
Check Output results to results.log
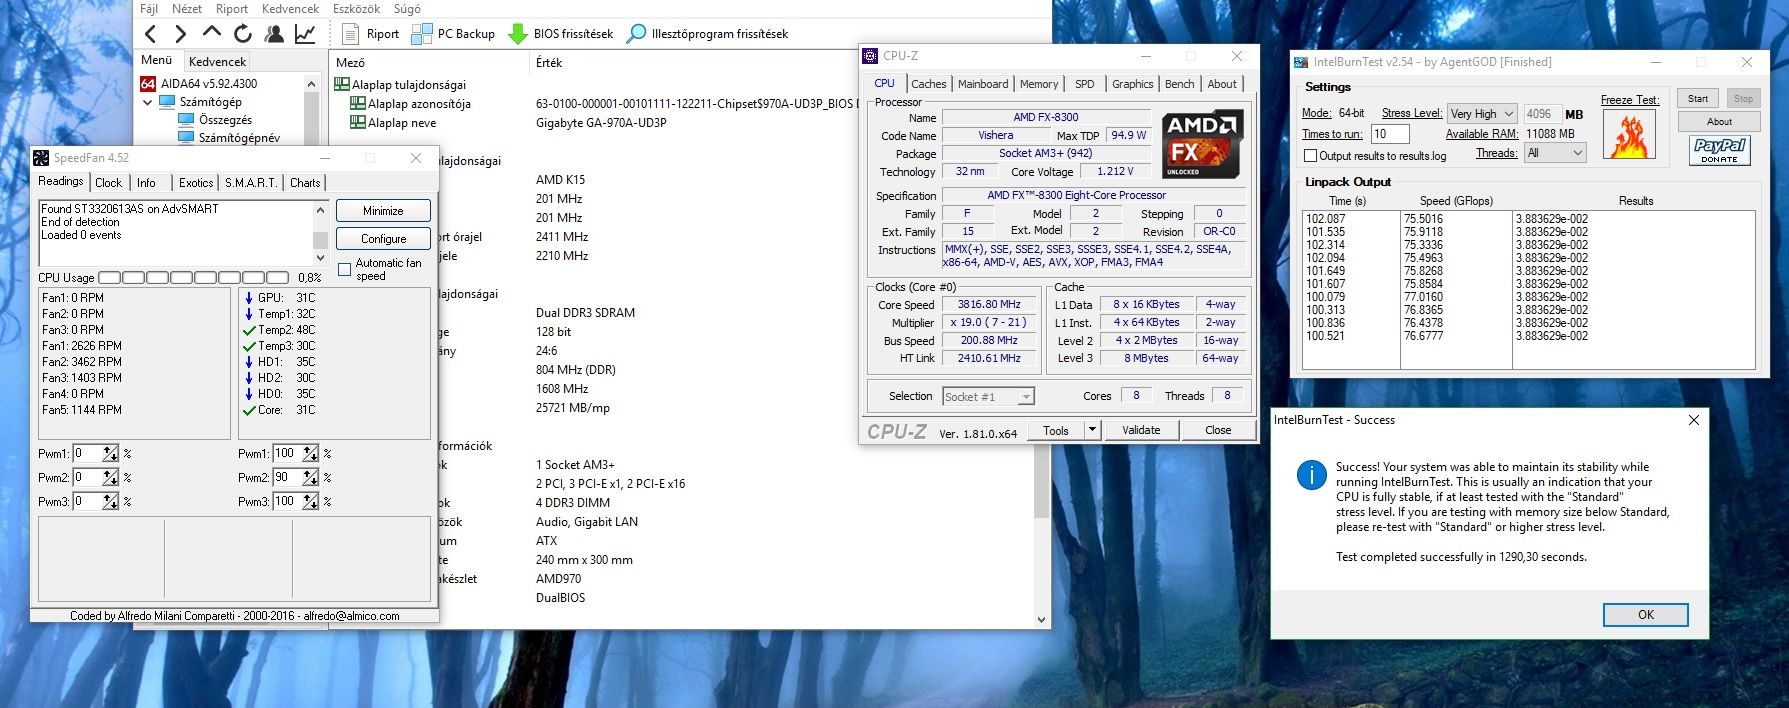pos(1310,156)
